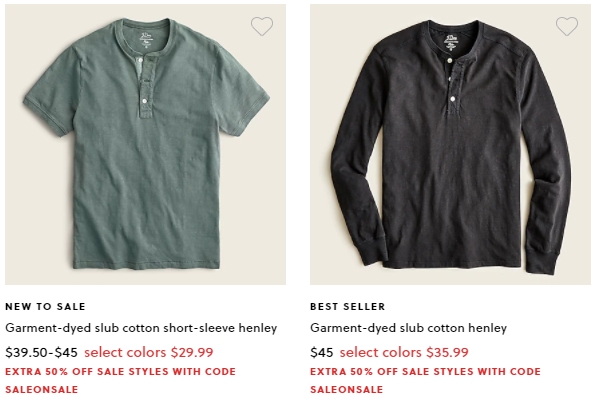The height and width of the screenshot is (399, 591).
Task: Favorite the green short-sleeve henley with heart
Action: (x=262, y=26)
